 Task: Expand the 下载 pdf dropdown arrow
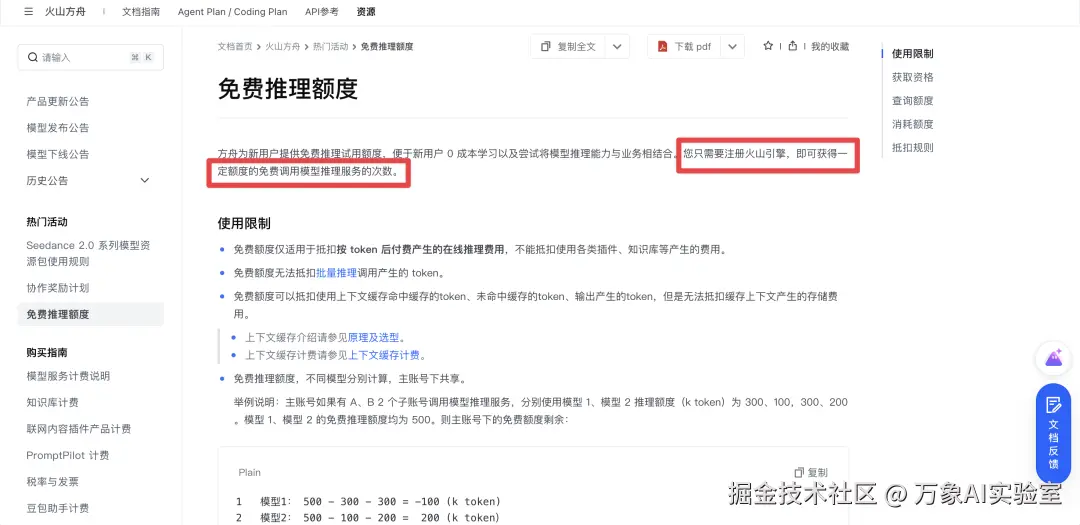732,46
